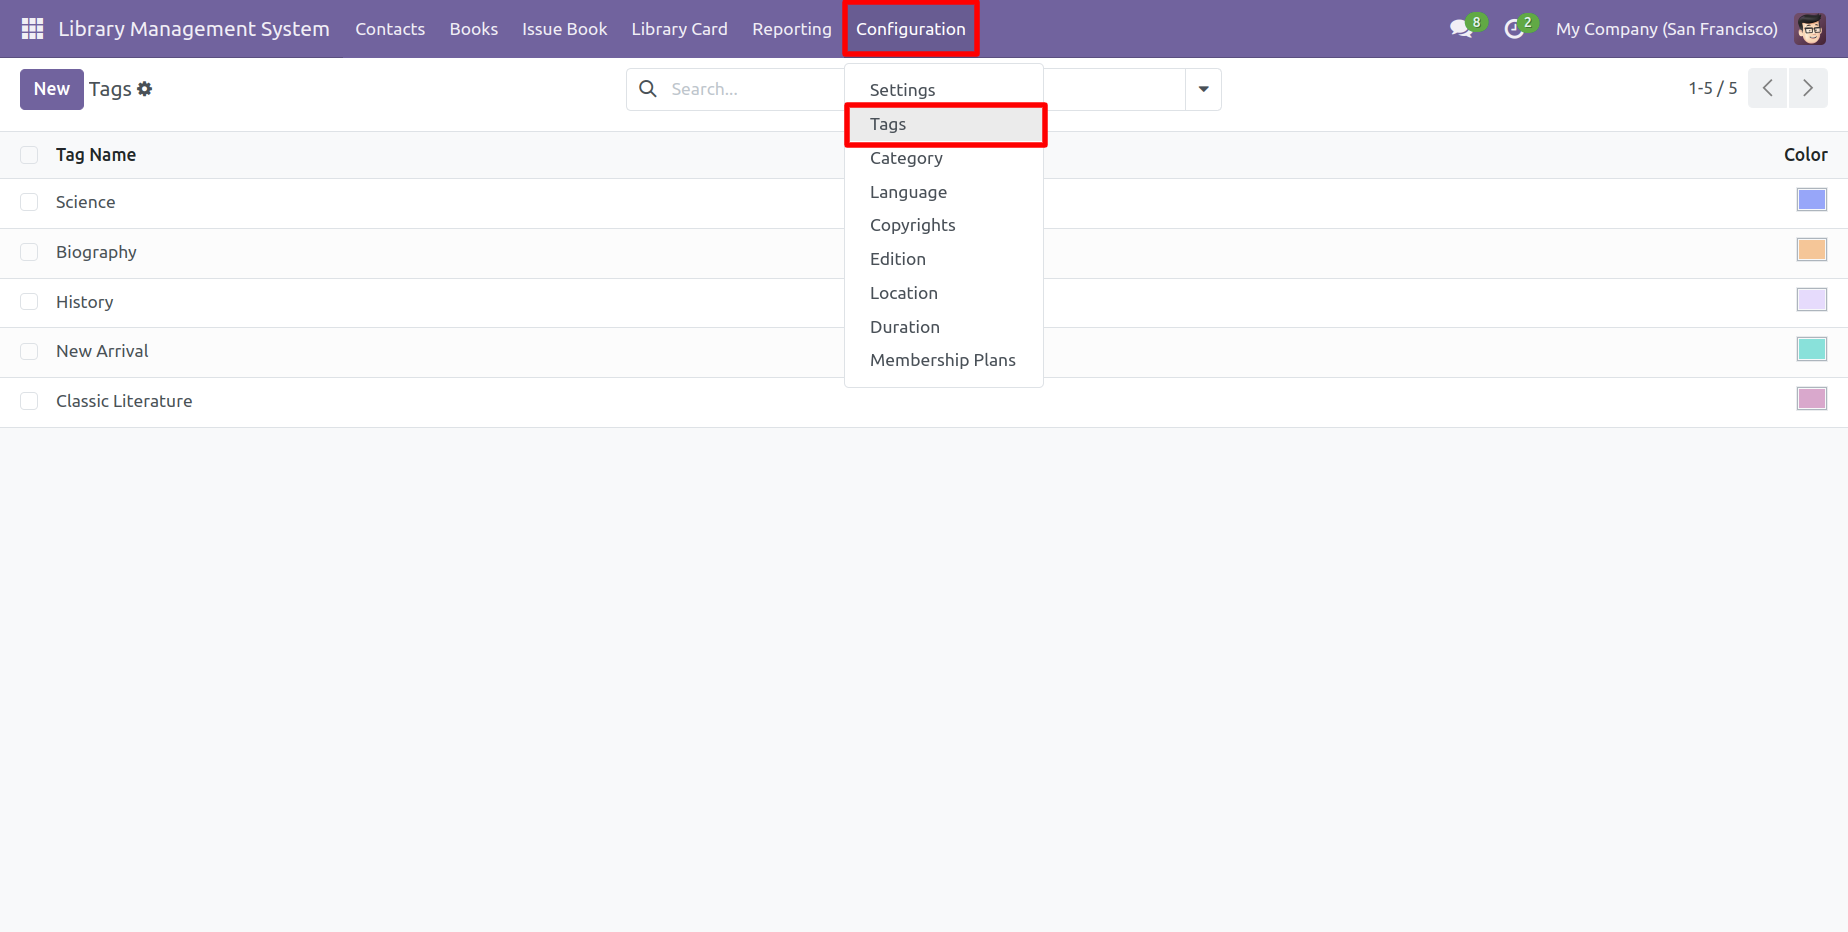Open the My Company switcher

(x=1666, y=29)
